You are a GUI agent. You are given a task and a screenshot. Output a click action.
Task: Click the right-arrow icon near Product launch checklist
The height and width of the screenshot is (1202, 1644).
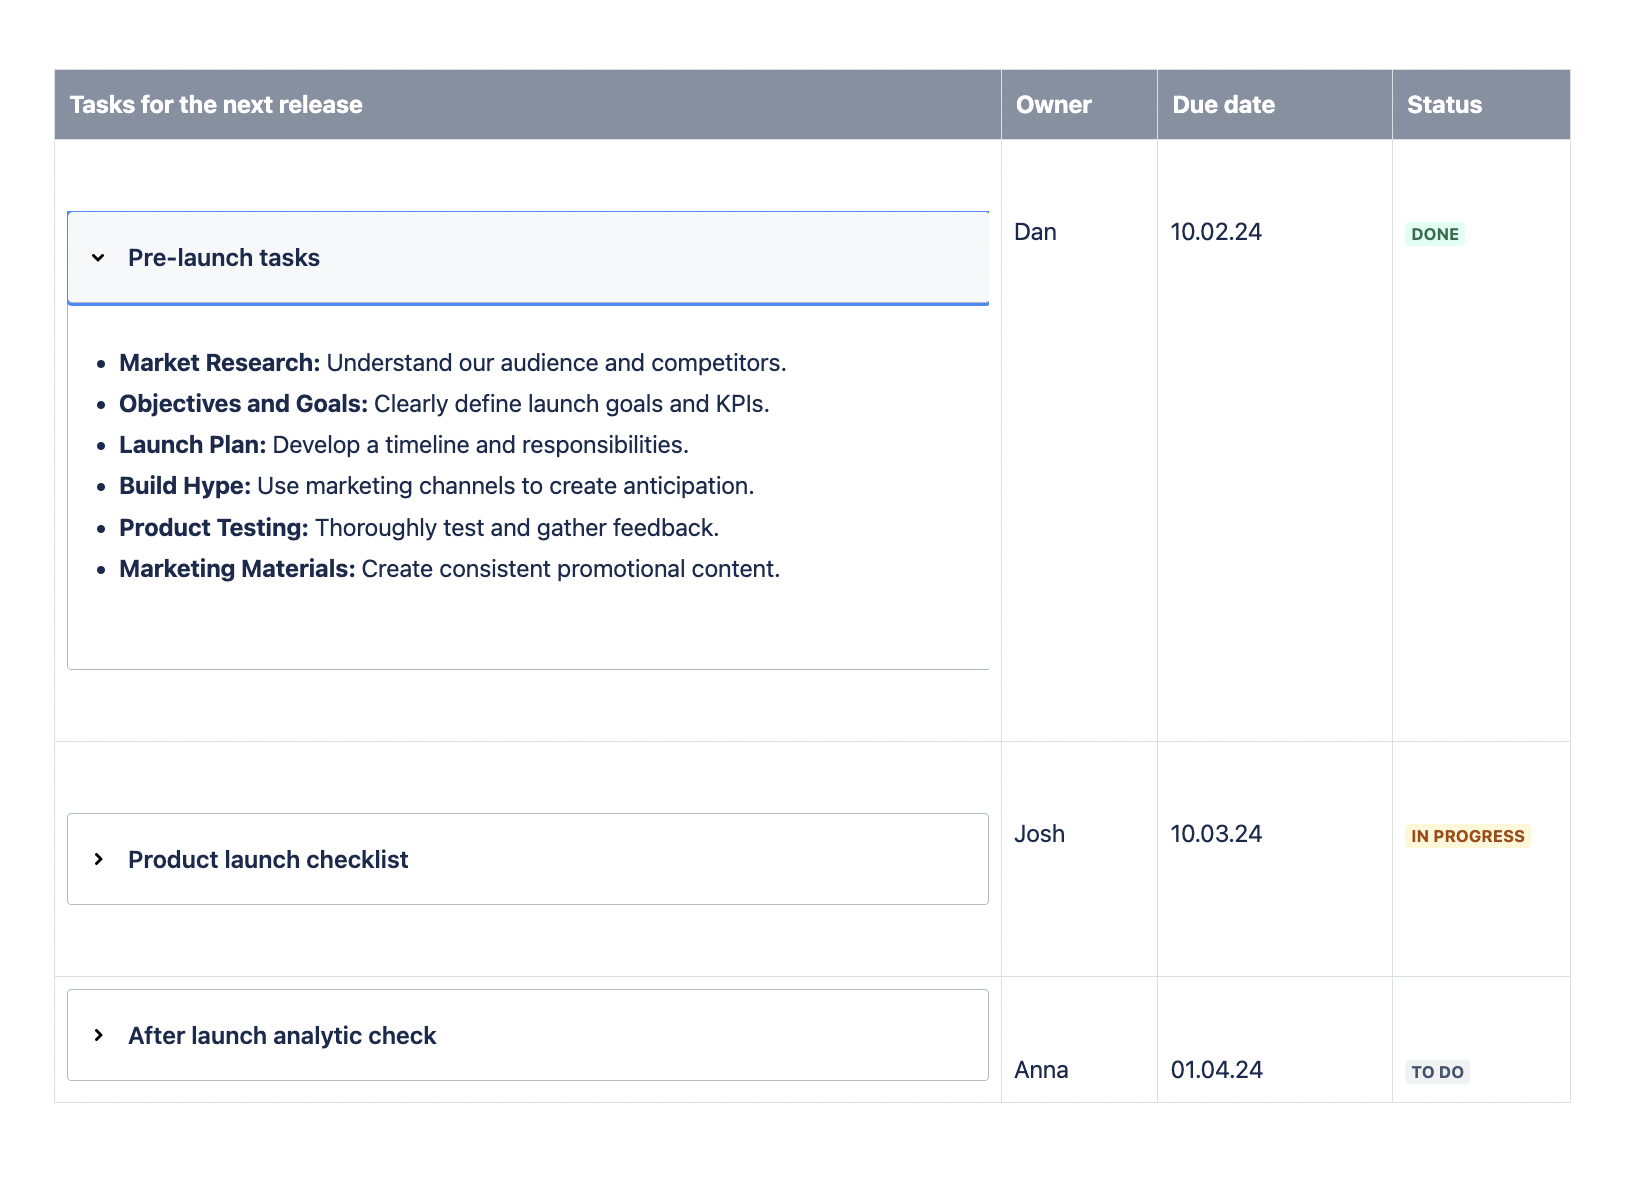[x=100, y=859]
